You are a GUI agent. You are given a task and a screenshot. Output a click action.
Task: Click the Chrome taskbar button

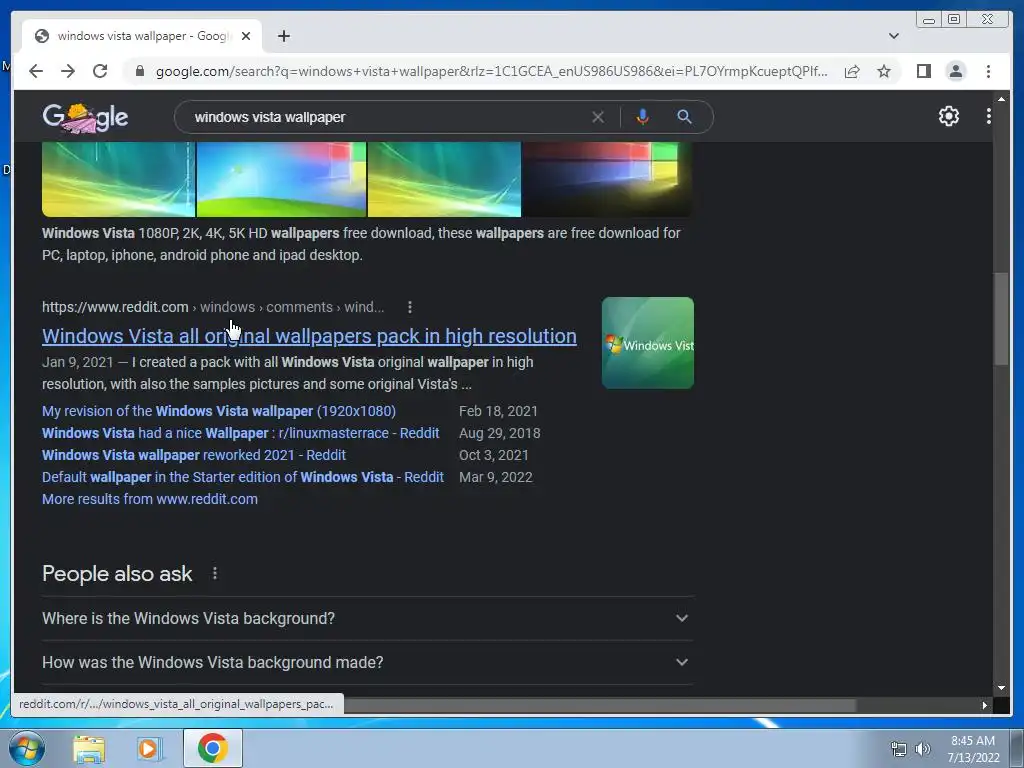pyautogui.click(x=213, y=748)
